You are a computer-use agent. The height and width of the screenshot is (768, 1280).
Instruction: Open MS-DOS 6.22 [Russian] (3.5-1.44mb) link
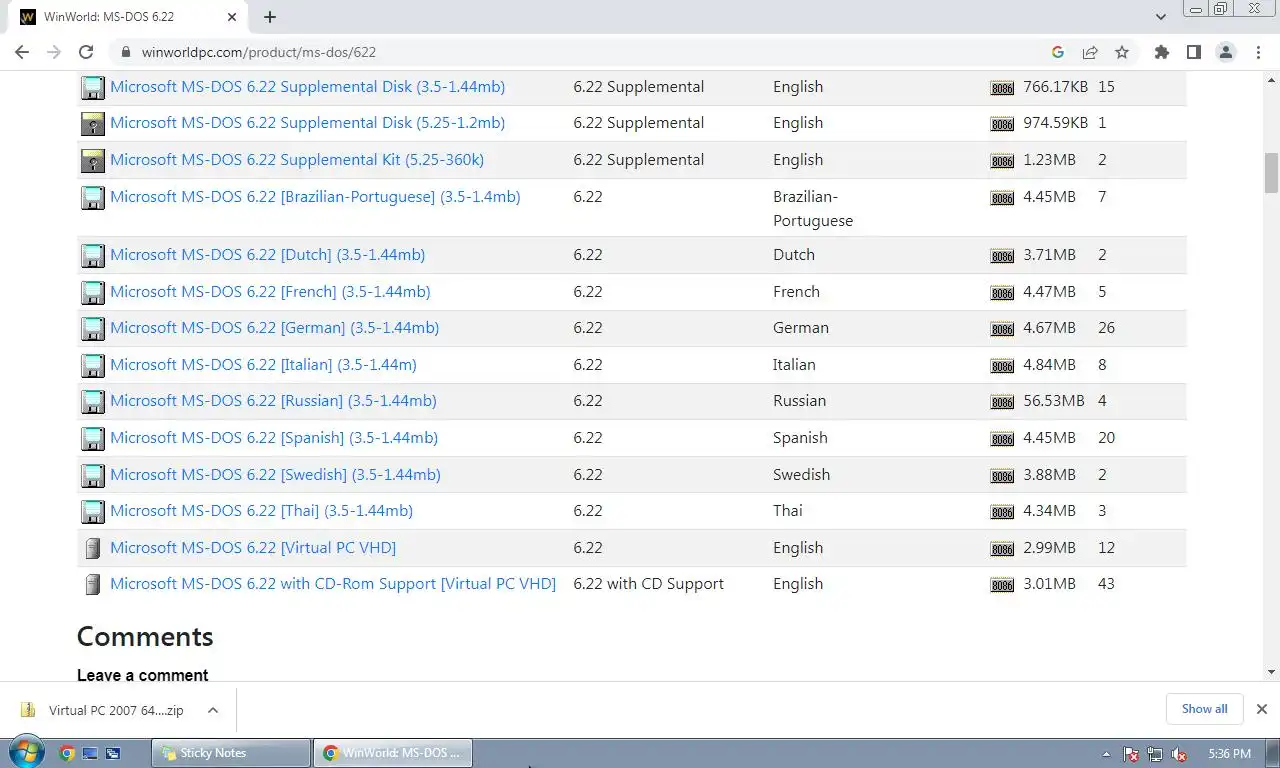click(x=273, y=401)
